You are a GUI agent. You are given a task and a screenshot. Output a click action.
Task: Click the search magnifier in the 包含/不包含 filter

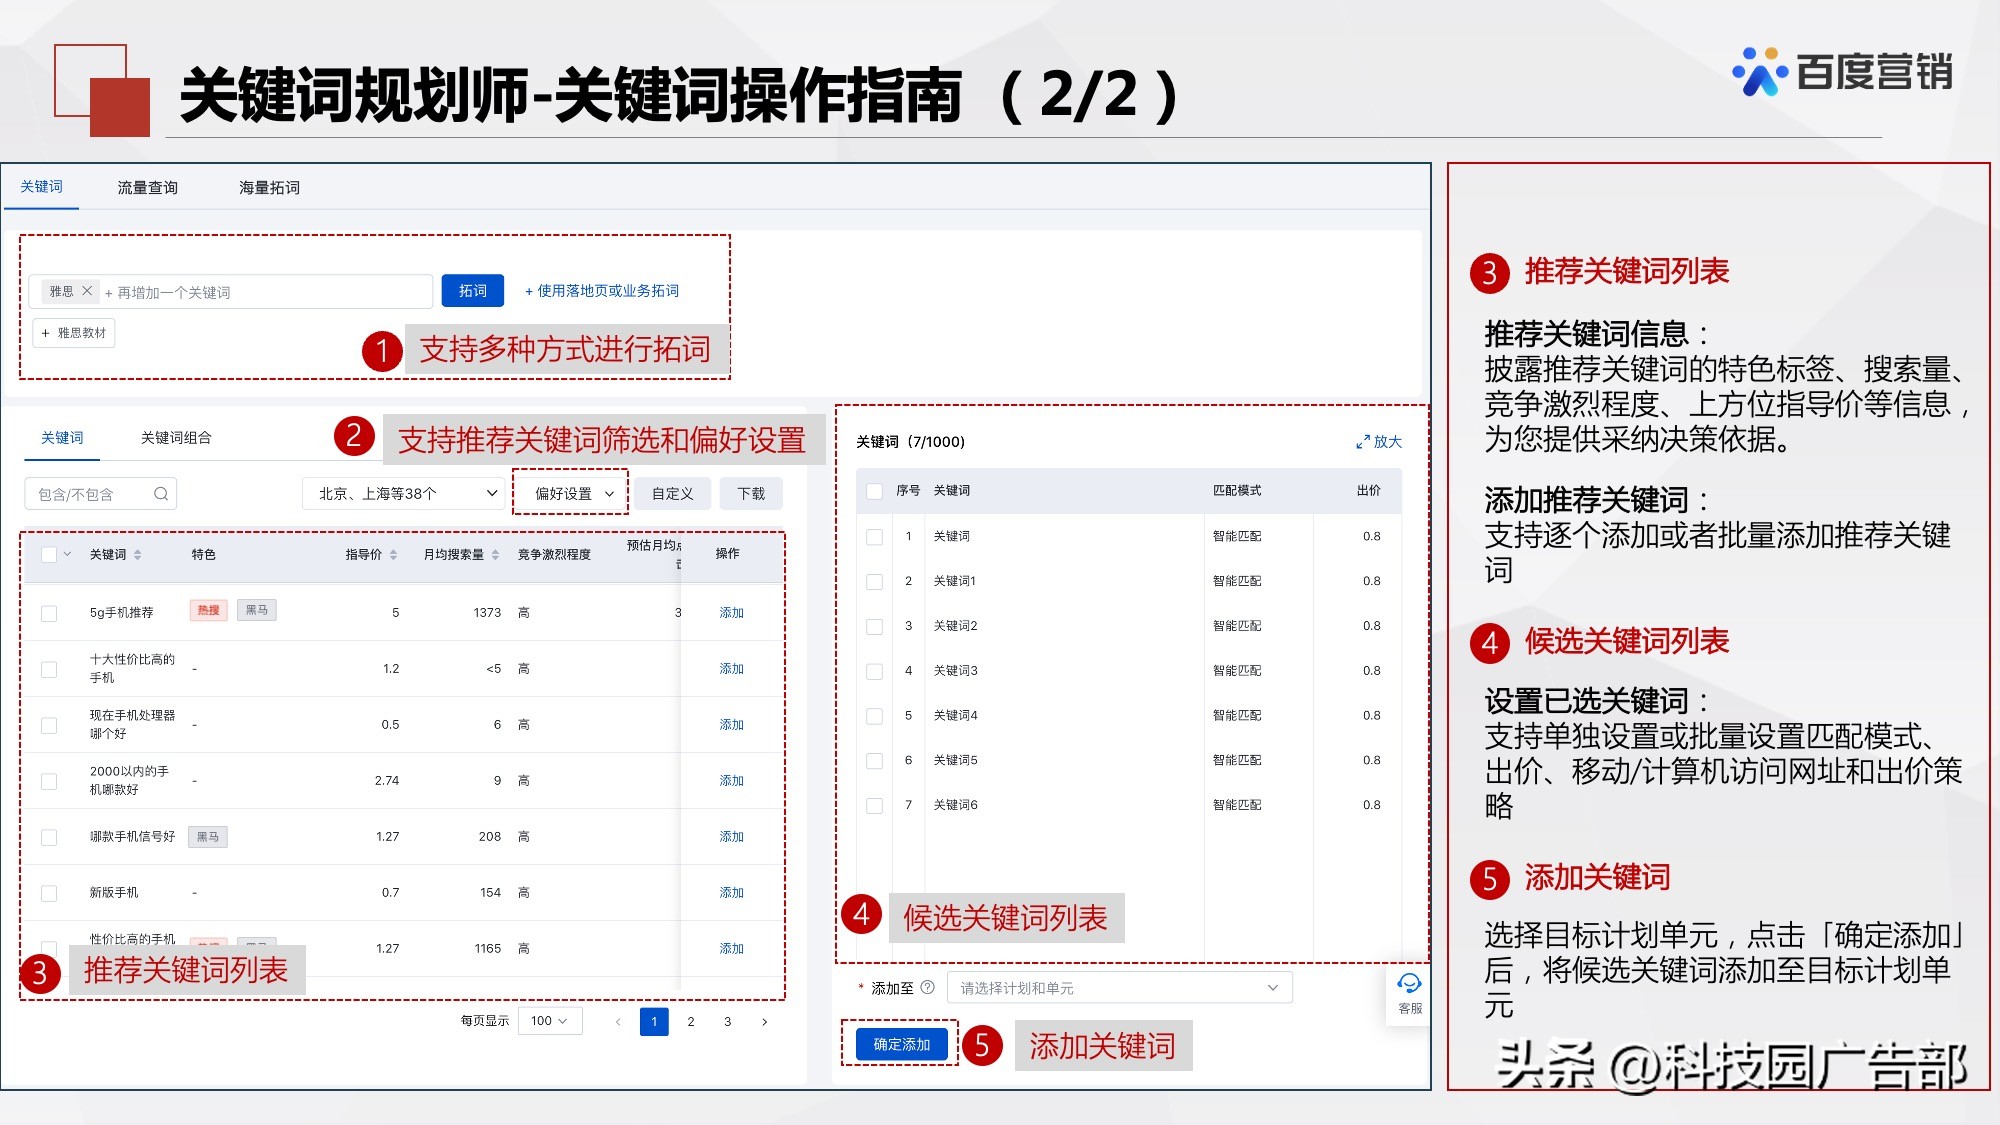(x=160, y=493)
